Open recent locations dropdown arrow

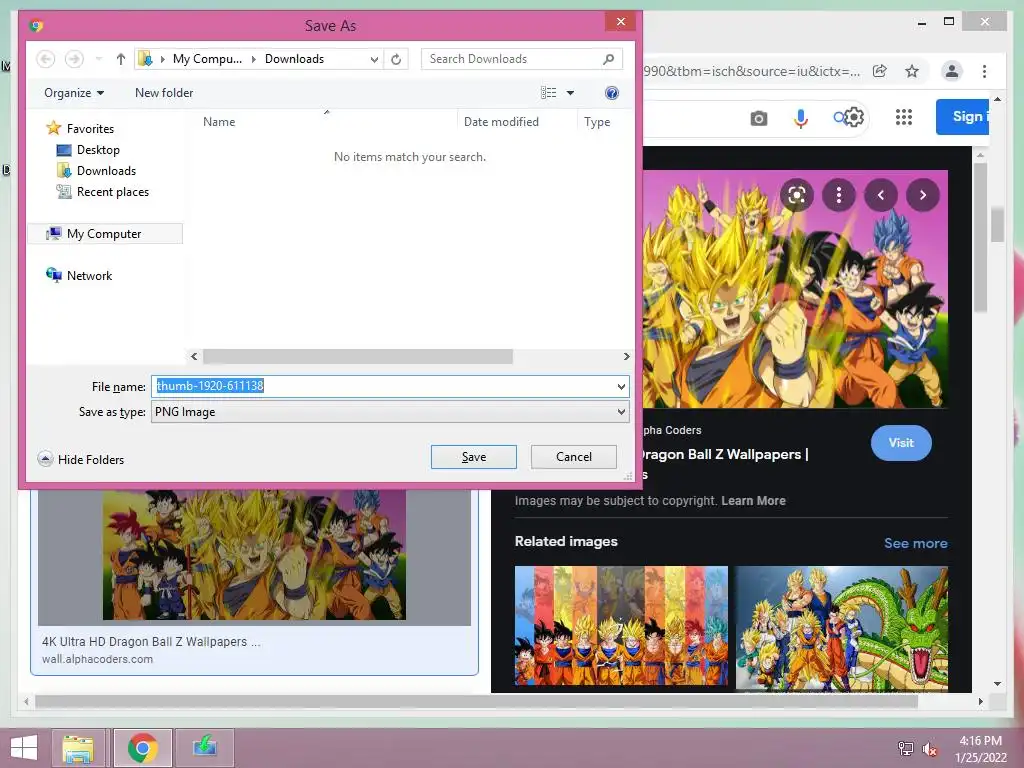(x=99, y=59)
